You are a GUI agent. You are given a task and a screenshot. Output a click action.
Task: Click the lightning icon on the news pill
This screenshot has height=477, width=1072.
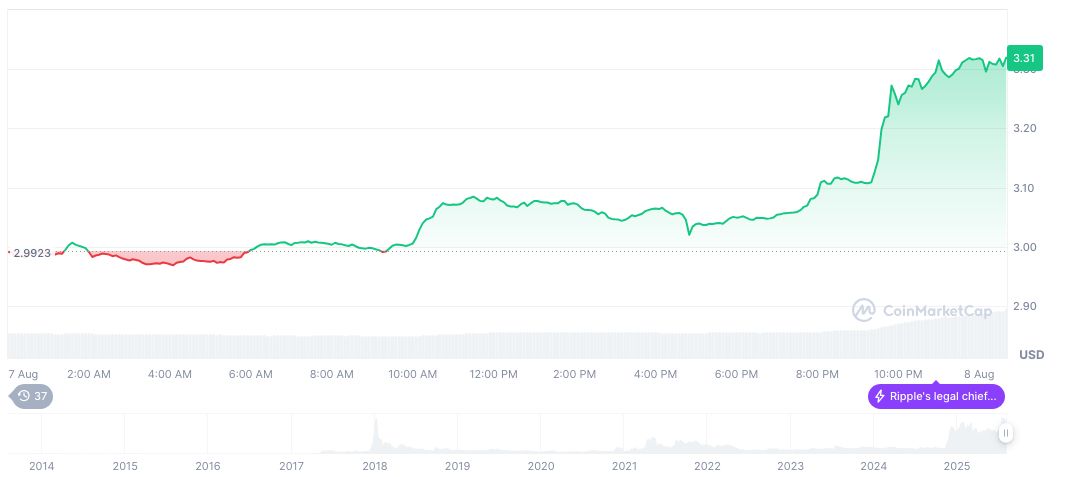[x=880, y=397]
